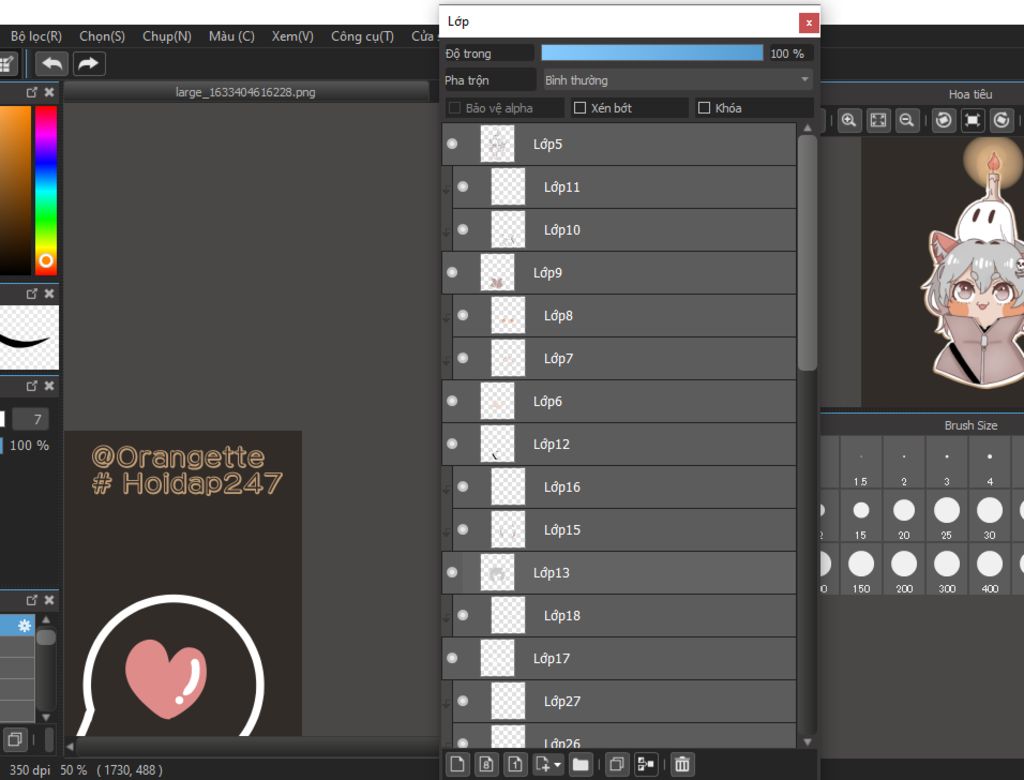Duplicate the selected layer

pyautogui.click(x=616, y=764)
